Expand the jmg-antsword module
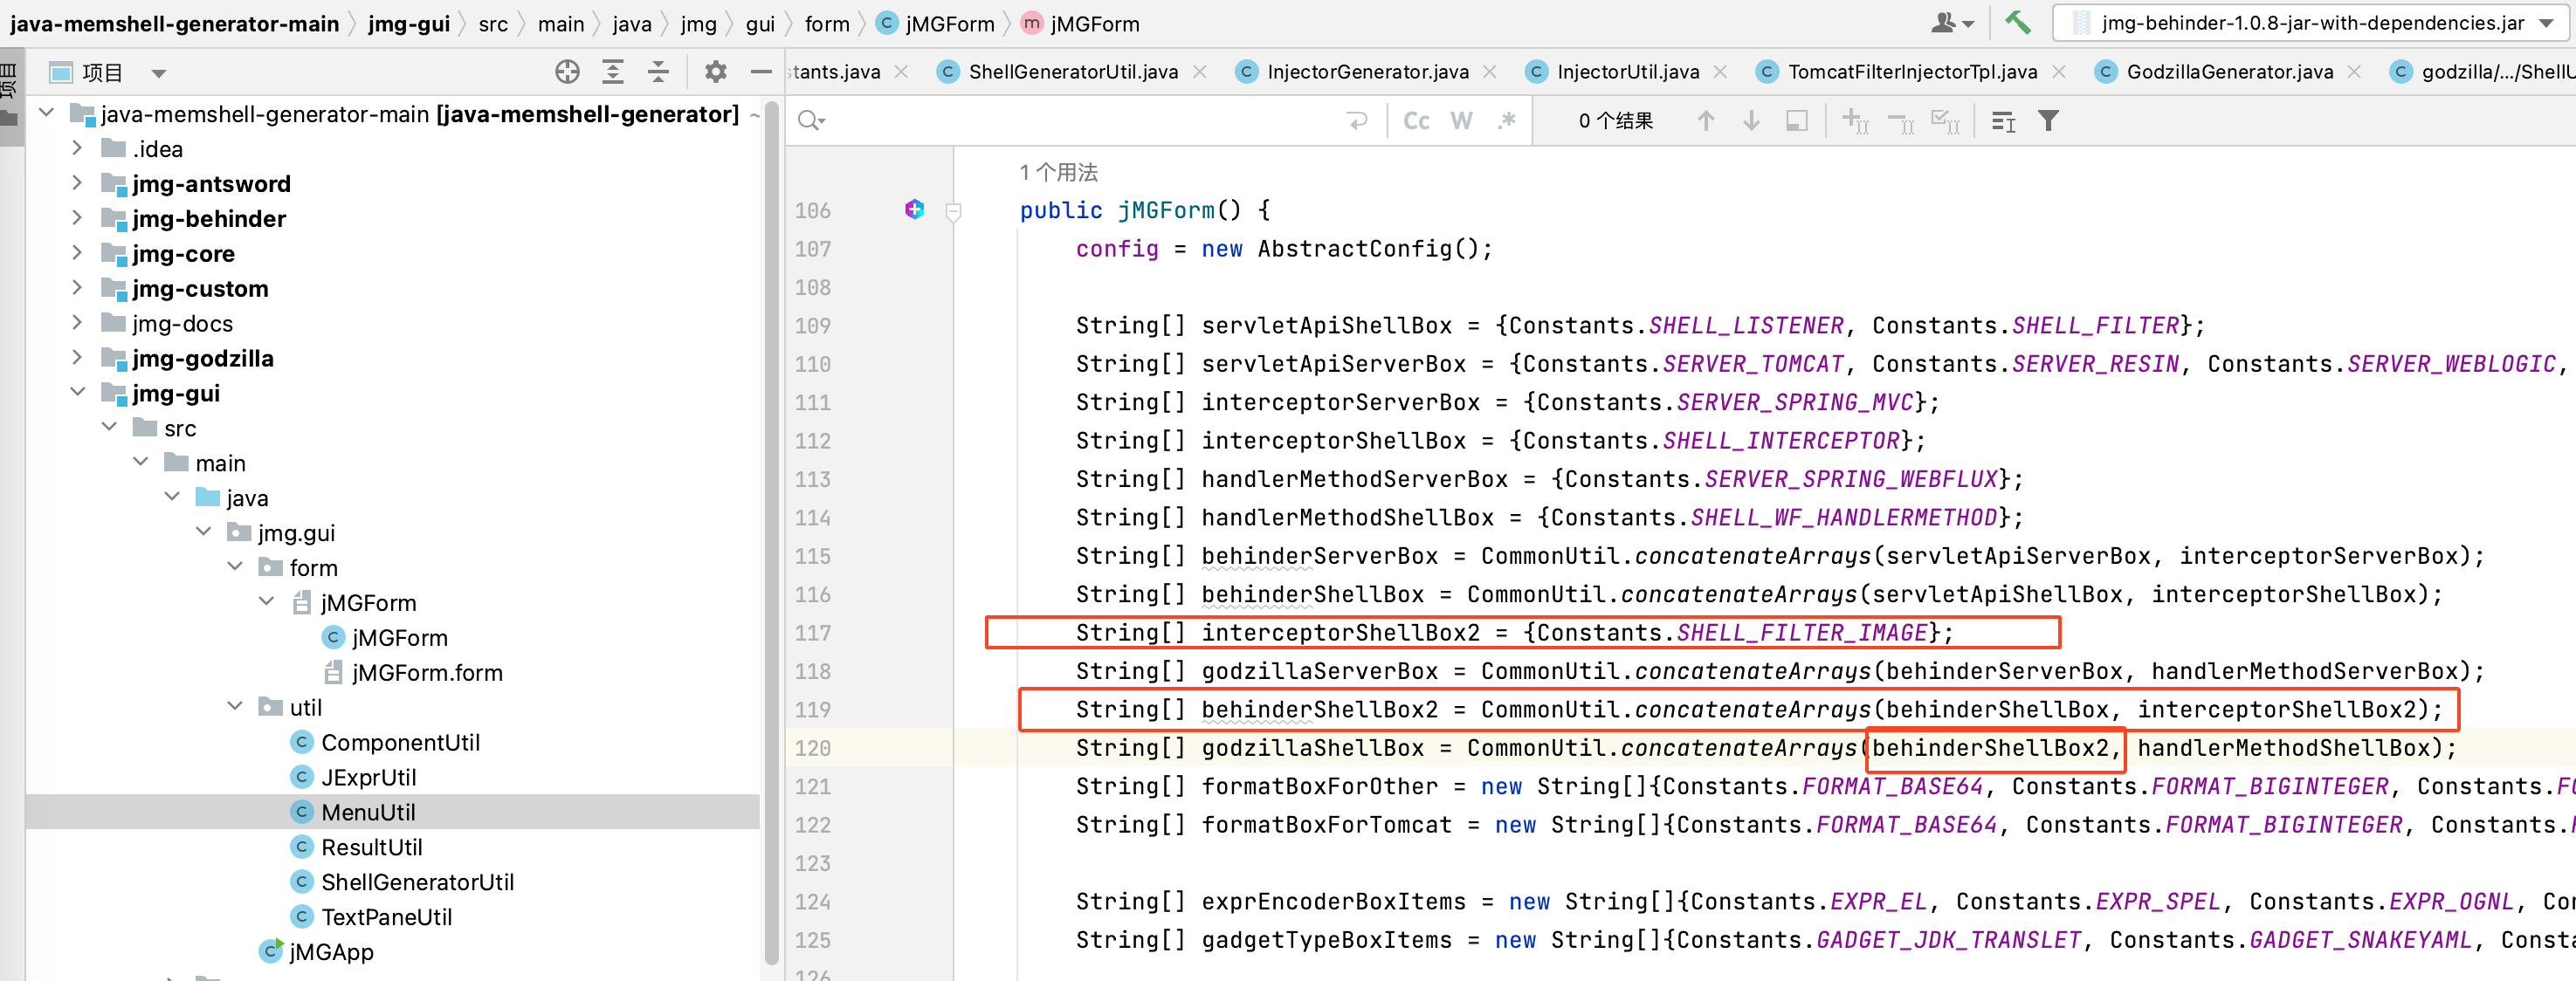 [77, 183]
